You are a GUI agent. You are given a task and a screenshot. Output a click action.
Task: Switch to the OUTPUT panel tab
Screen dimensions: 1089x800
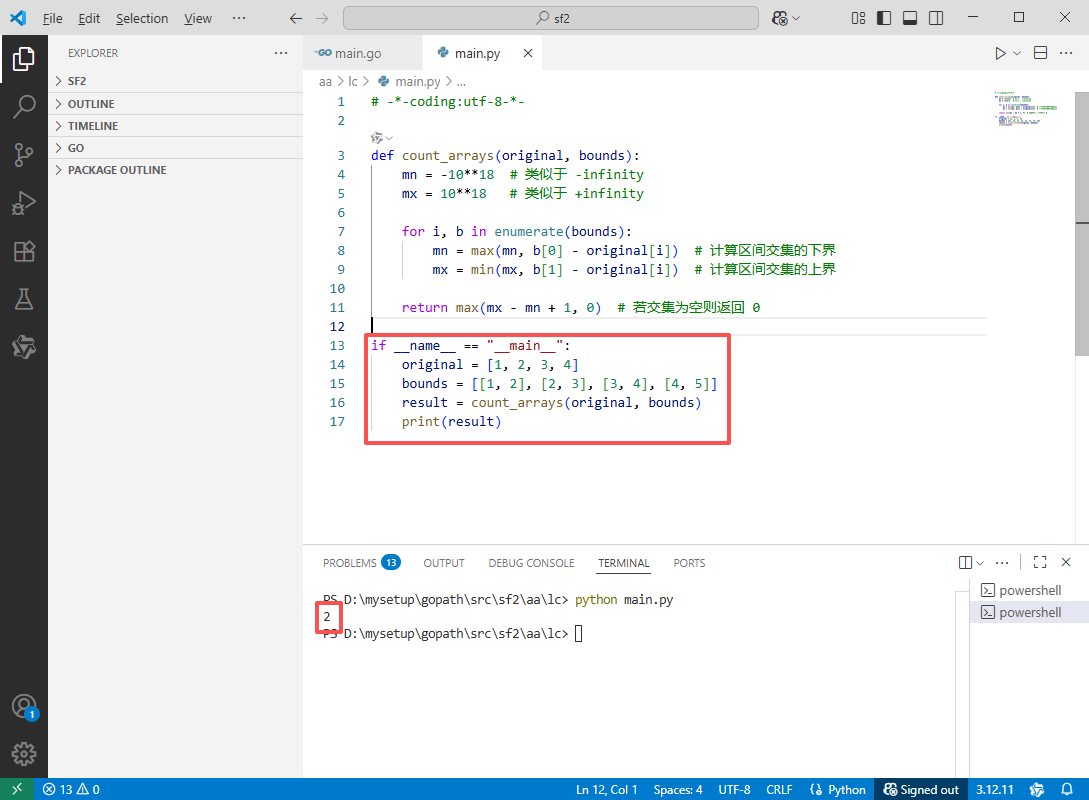[x=444, y=562]
